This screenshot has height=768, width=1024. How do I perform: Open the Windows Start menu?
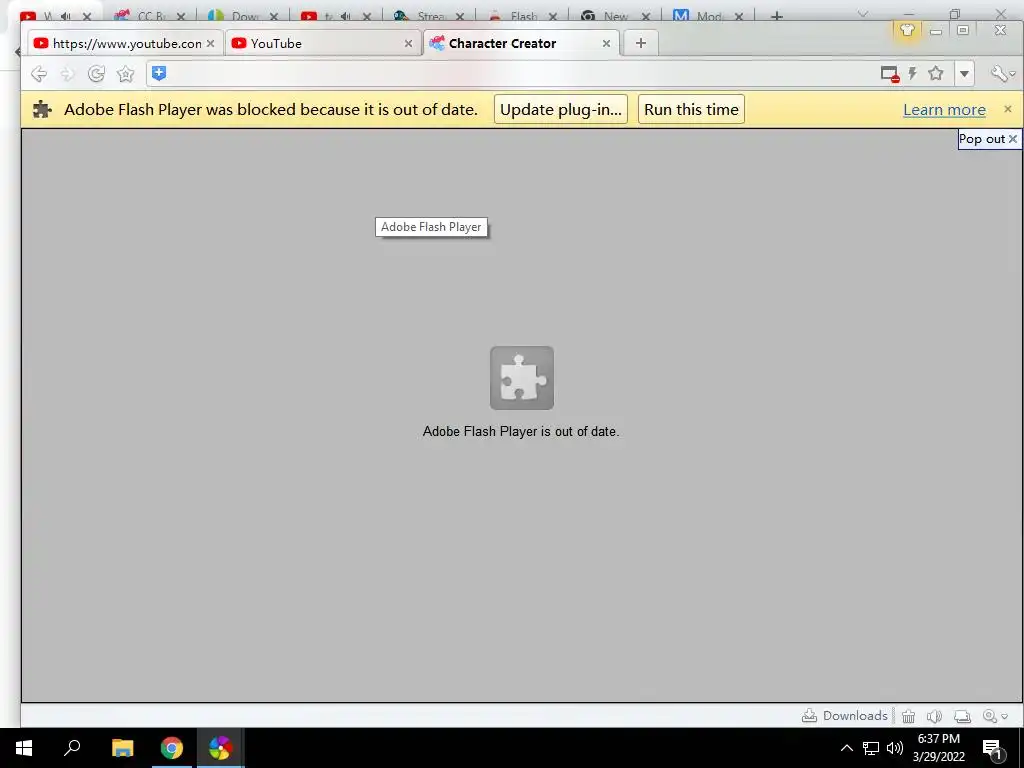24,748
